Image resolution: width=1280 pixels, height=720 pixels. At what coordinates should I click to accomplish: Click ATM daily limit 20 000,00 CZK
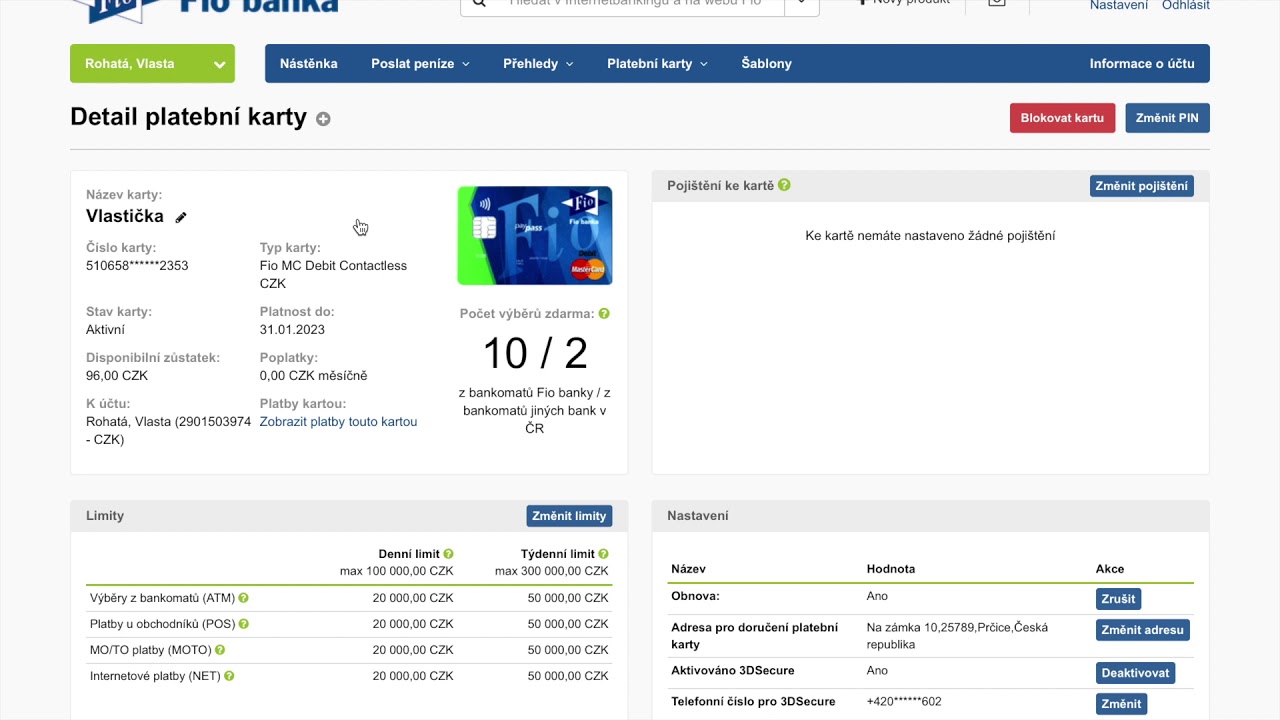(413, 598)
